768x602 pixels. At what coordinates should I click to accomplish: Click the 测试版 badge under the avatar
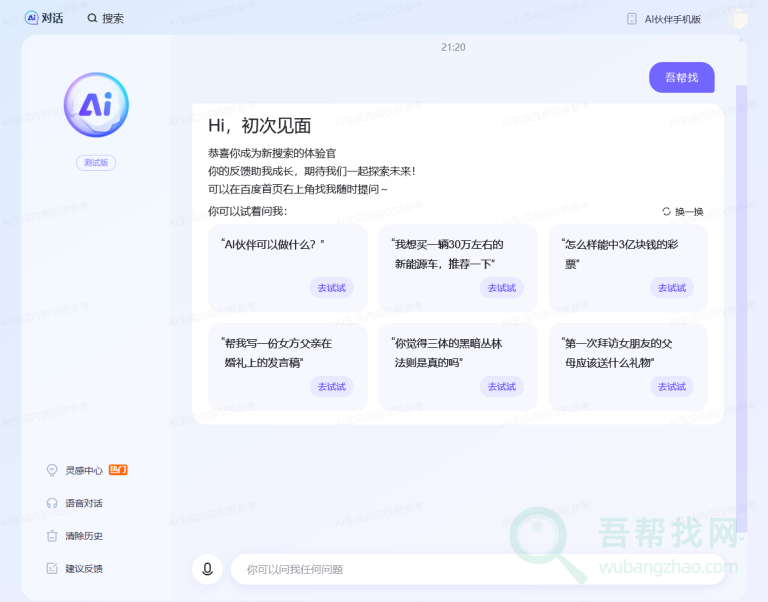coord(96,163)
